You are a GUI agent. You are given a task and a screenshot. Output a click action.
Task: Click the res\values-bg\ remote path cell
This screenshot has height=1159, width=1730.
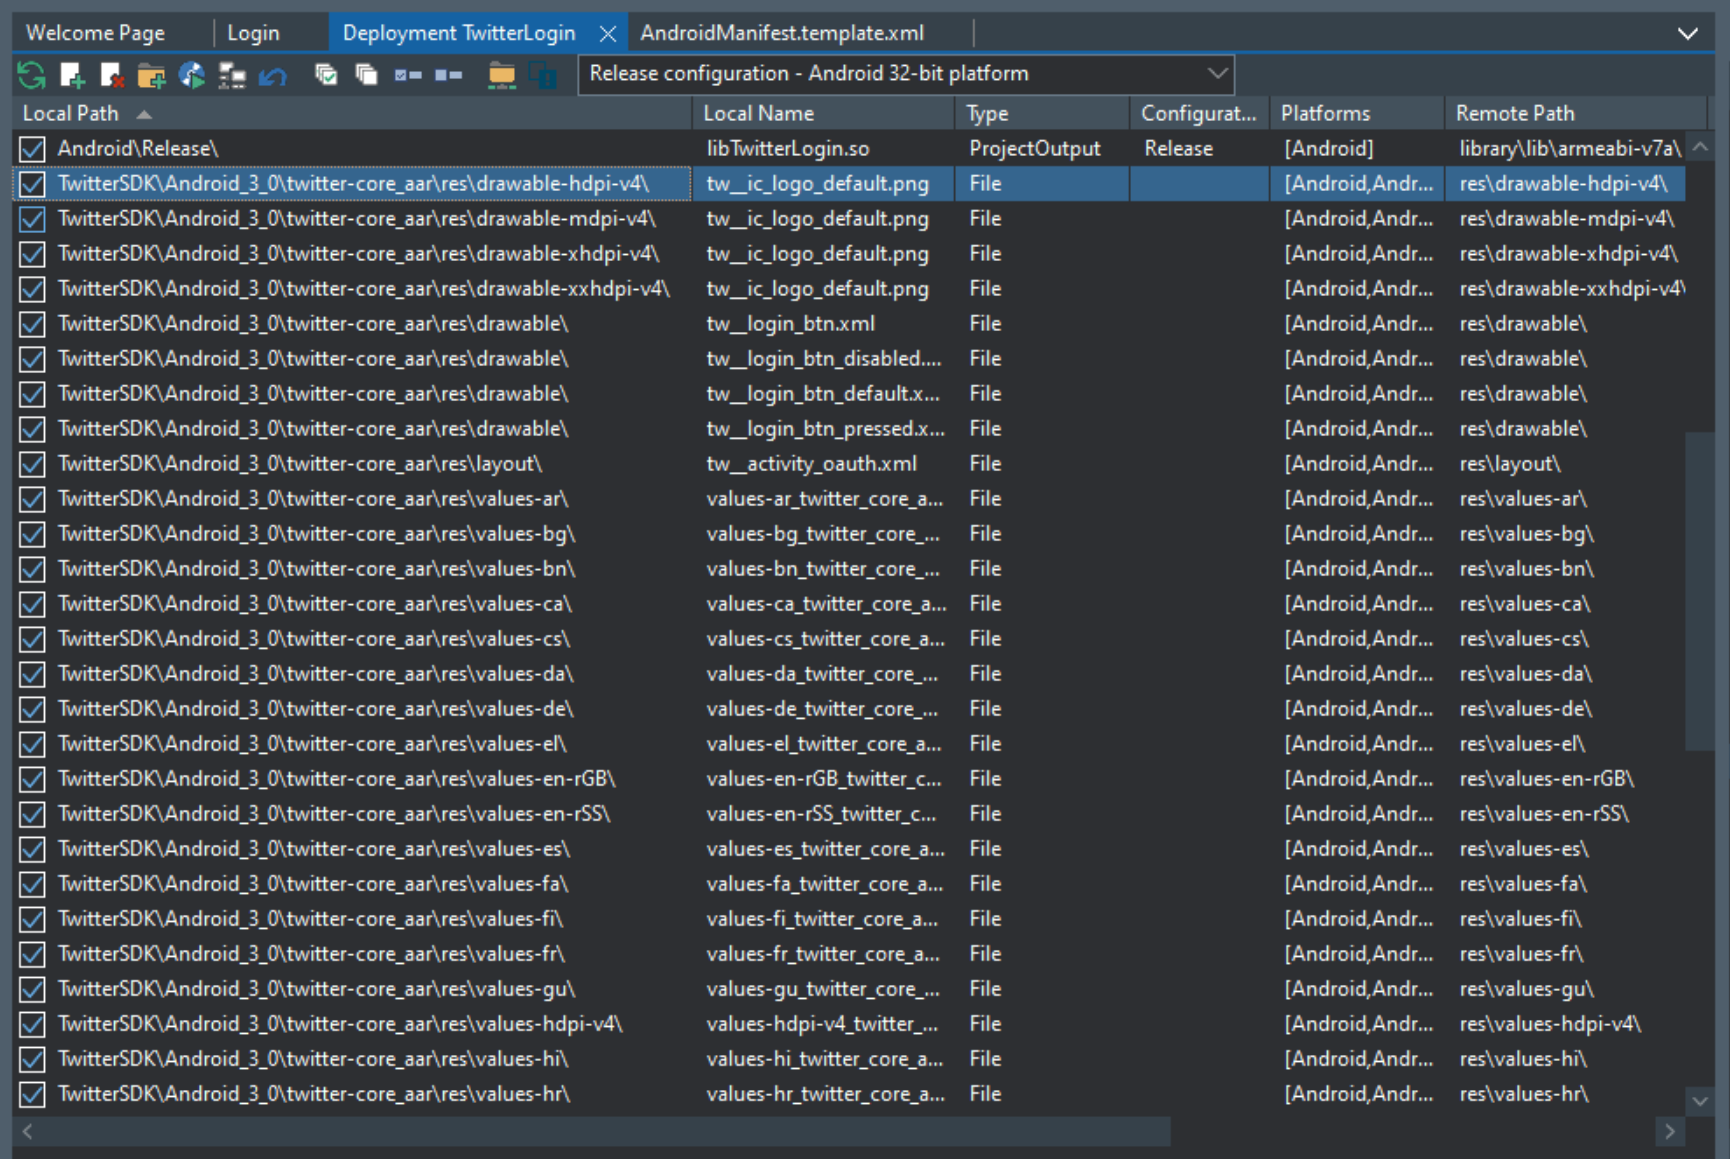(x=1526, y=534)
